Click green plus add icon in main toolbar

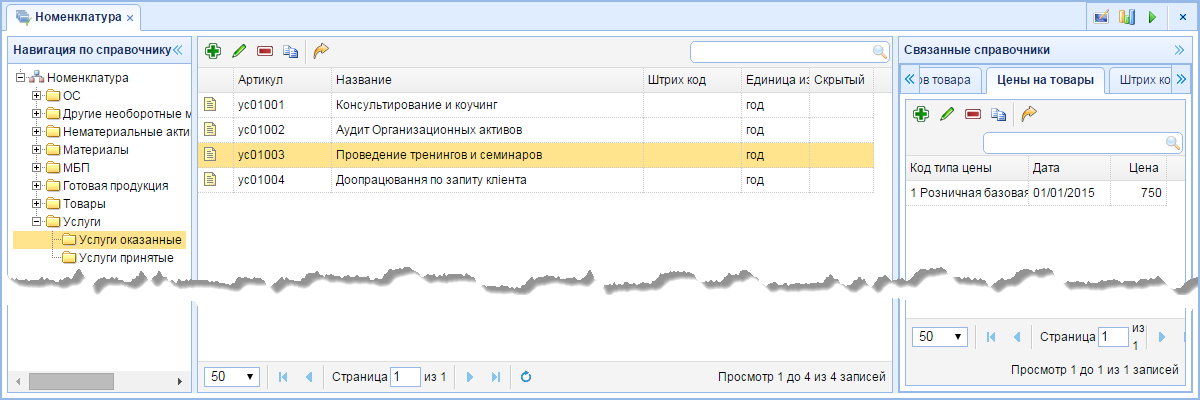coord(212,51)
